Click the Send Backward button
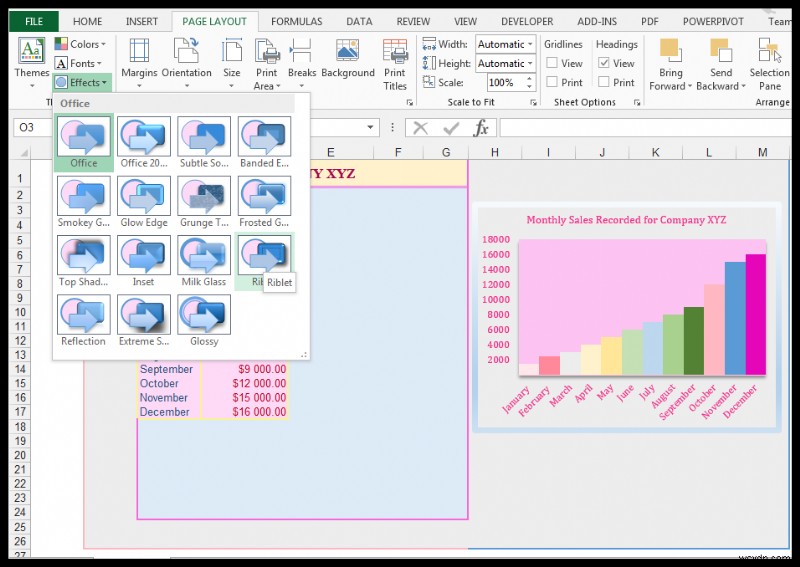This screenshot has height=567, width=800. (x=720, y=64)
